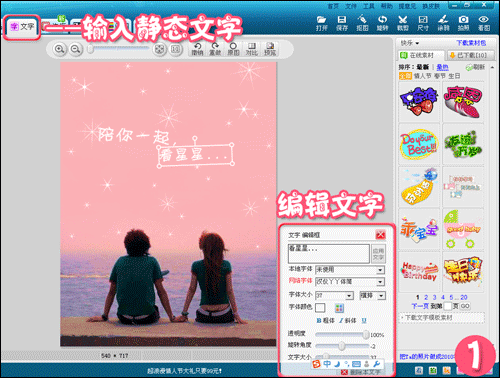
Task: Open the 尺寸 resize tool
Action: [423, 23]
